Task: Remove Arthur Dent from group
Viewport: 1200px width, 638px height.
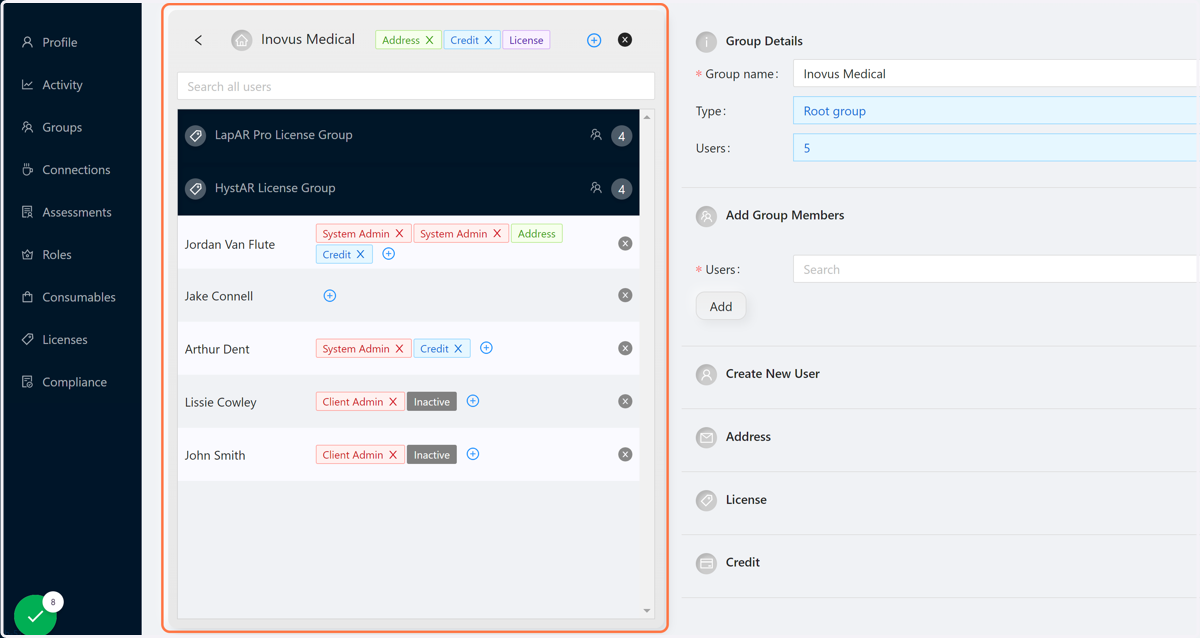Action: pyautogui.click(x=625, y=348)
